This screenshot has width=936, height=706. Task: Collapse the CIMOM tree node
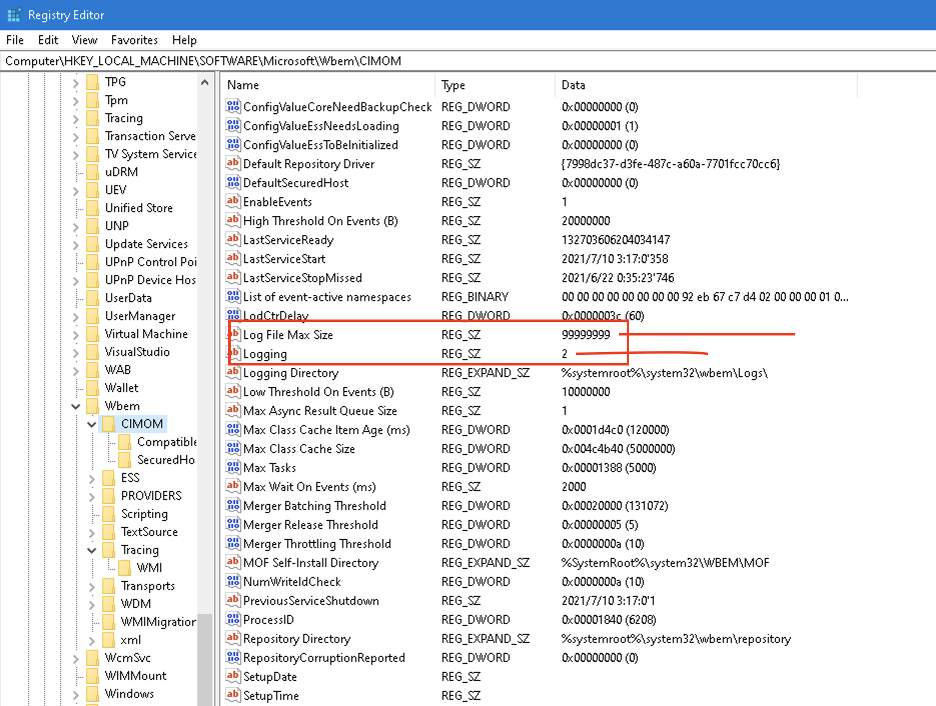pyautogui.click(x=92, y=424)
